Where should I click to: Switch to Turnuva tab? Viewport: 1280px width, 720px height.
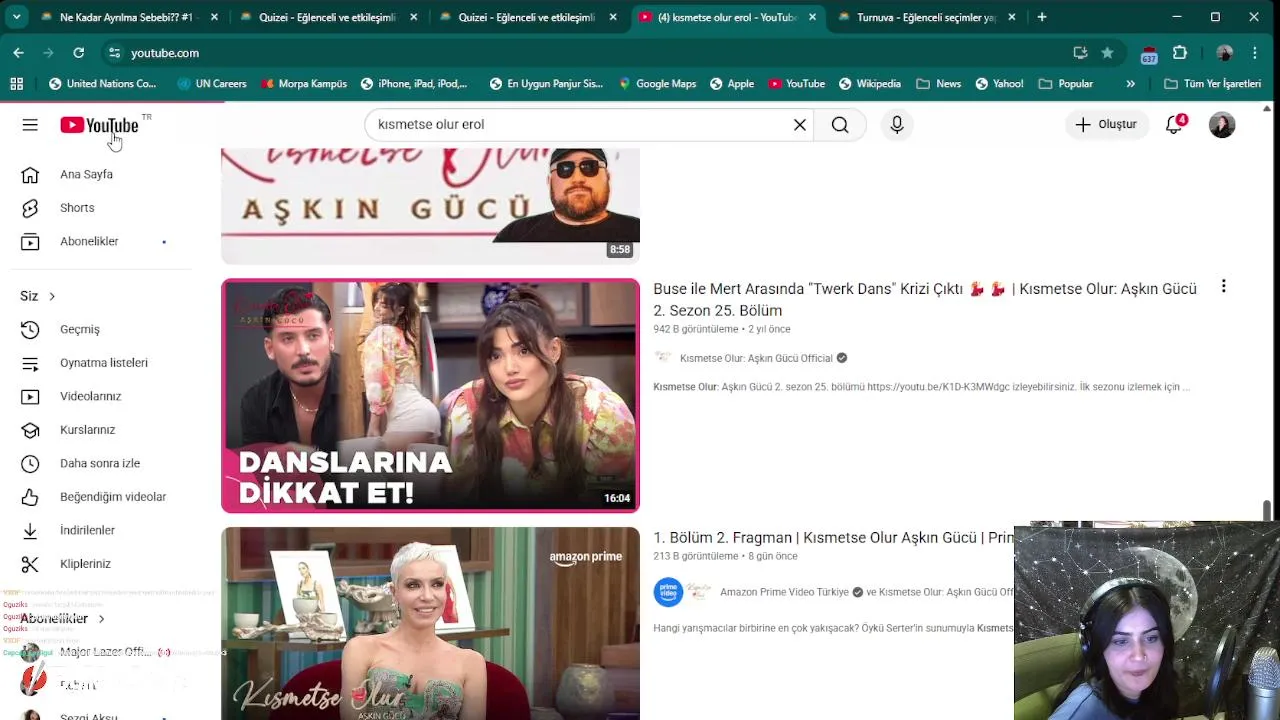click(x=926, y=17)
